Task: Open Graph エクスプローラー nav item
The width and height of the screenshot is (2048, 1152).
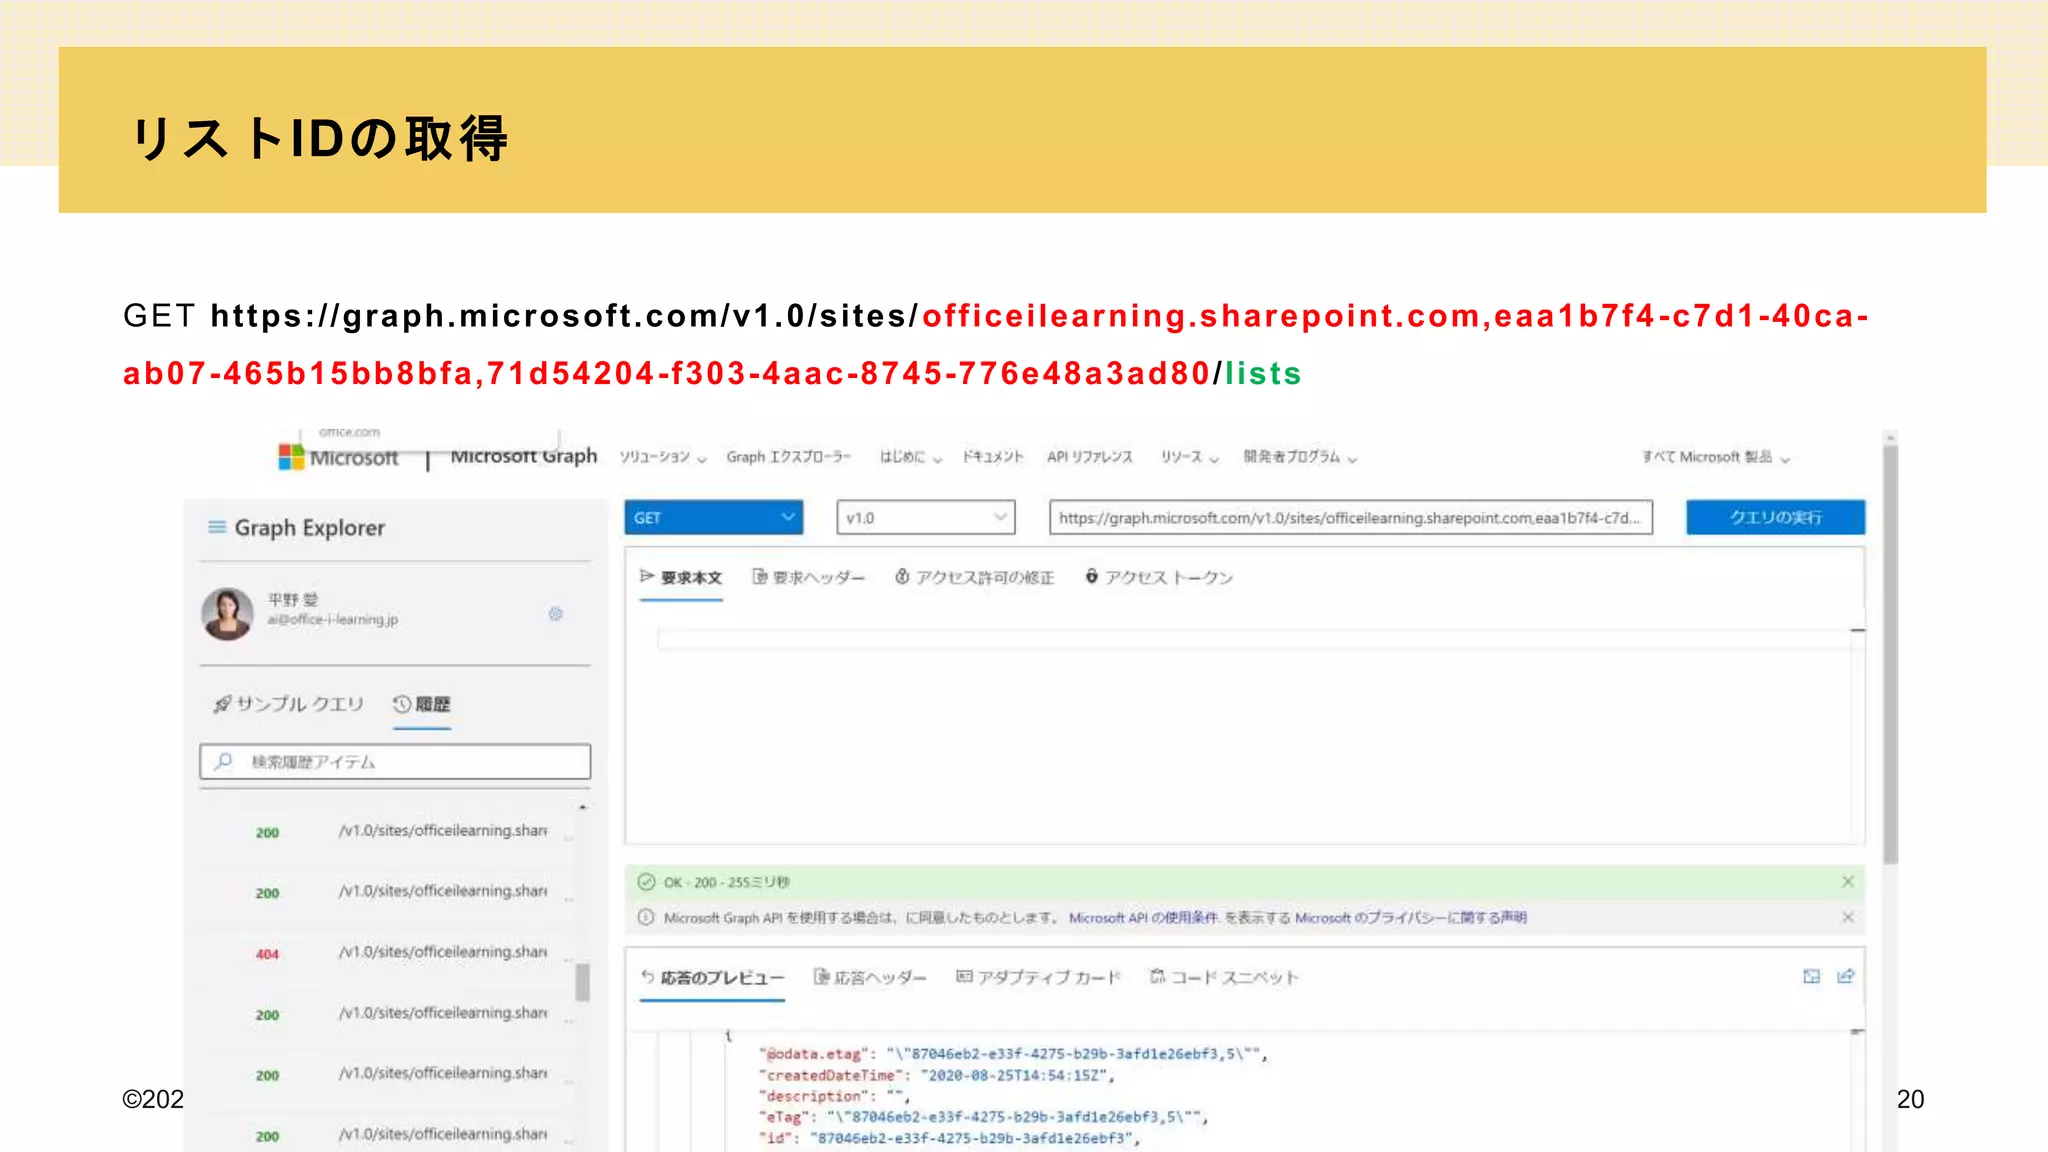Action: click(x=789, y=457)
